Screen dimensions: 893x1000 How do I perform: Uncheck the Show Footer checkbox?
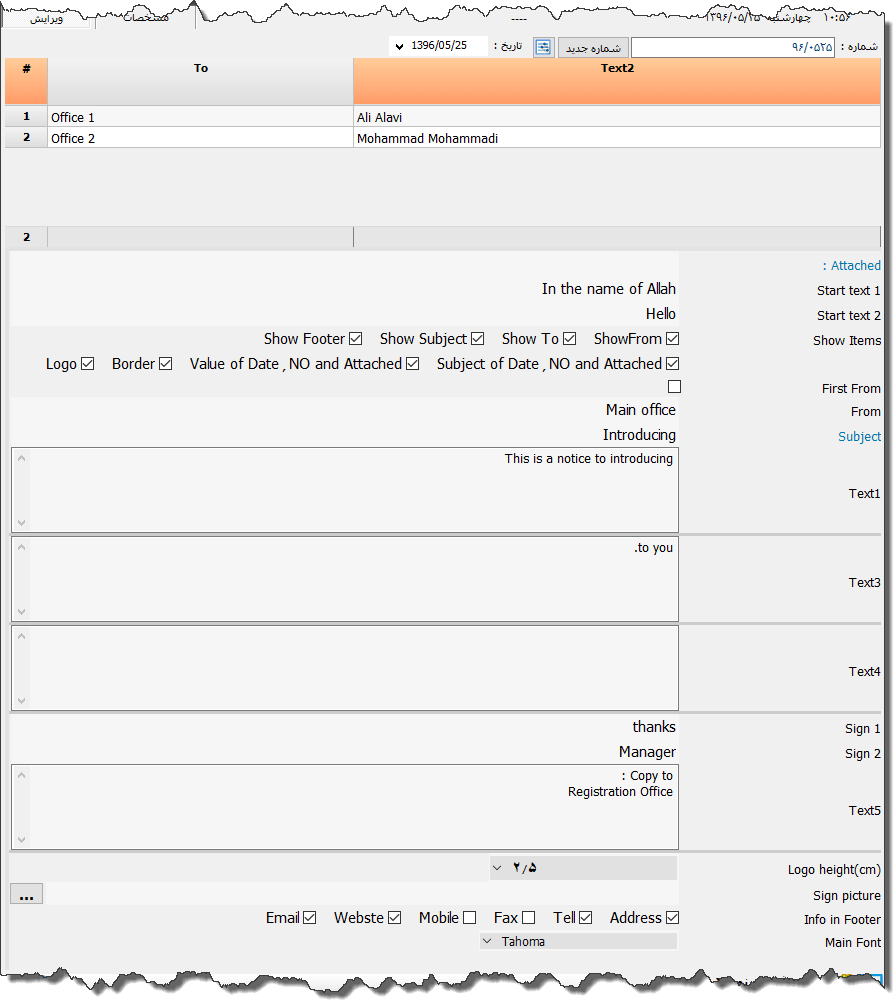355,339
